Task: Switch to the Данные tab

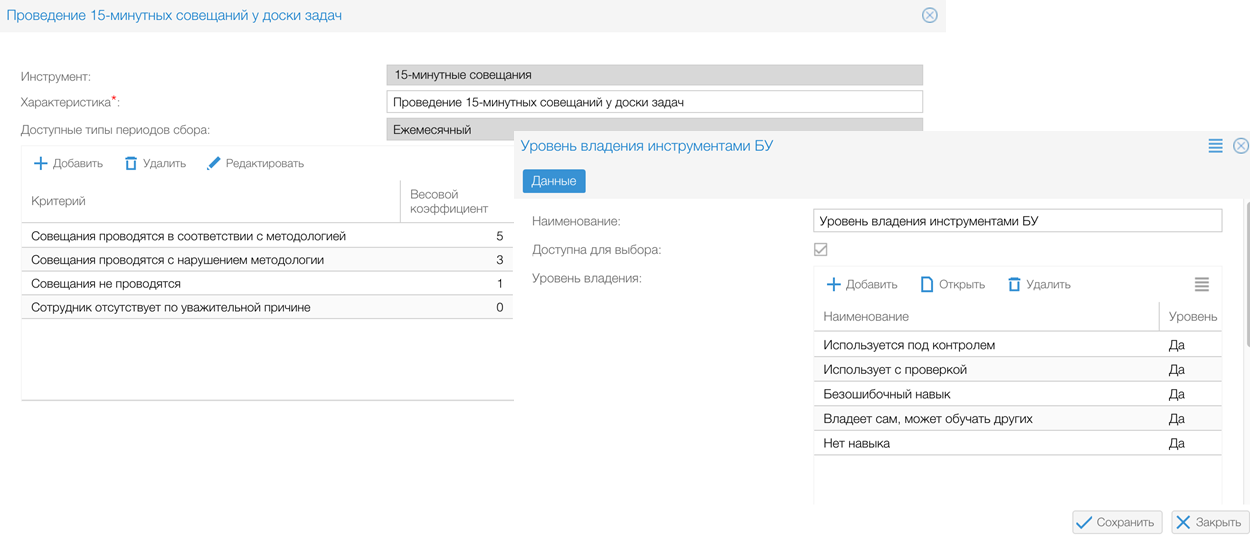Action: coord(553,181)
